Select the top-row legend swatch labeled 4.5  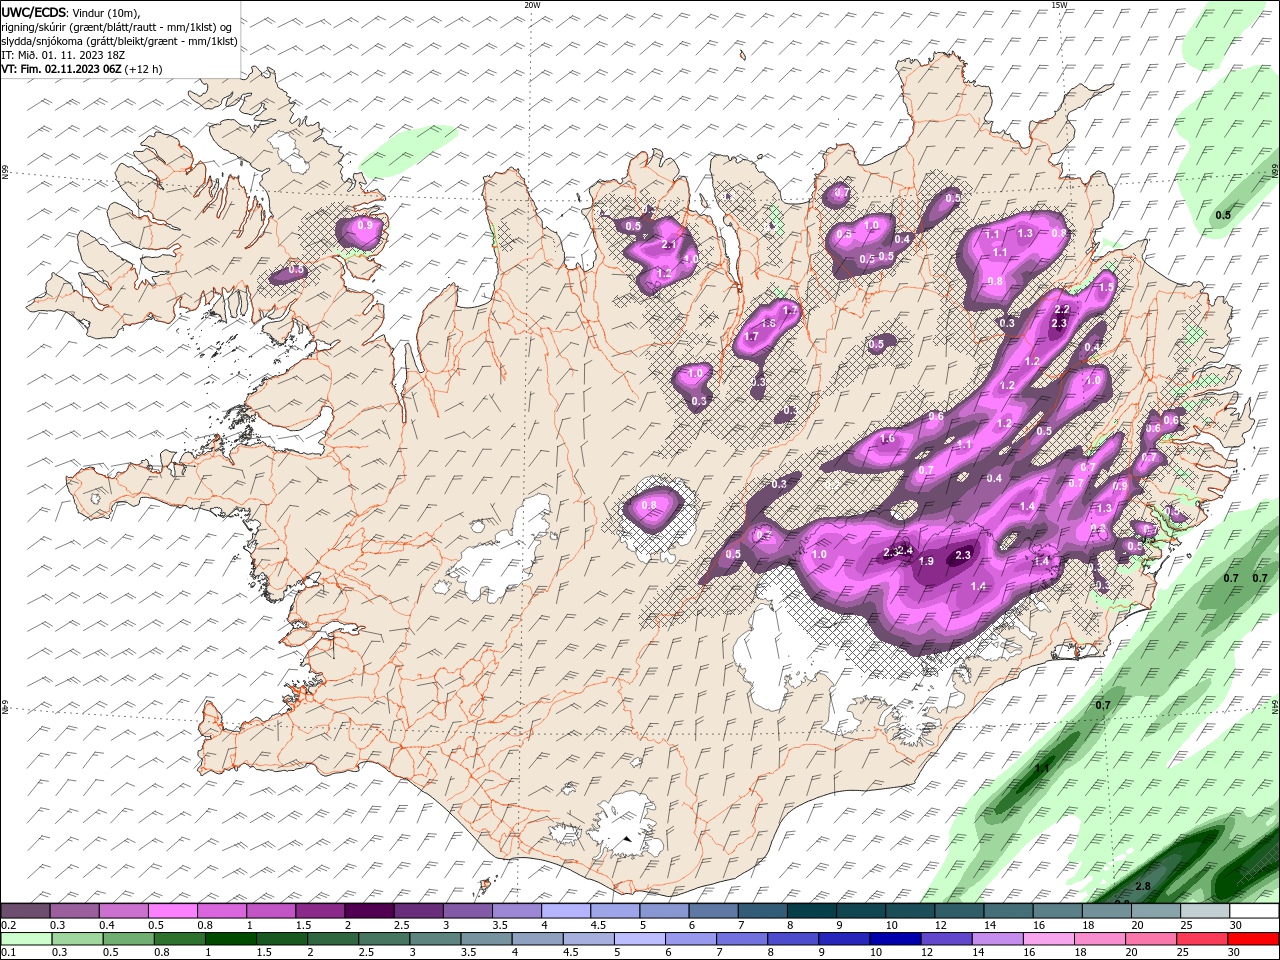coord(615,911)
